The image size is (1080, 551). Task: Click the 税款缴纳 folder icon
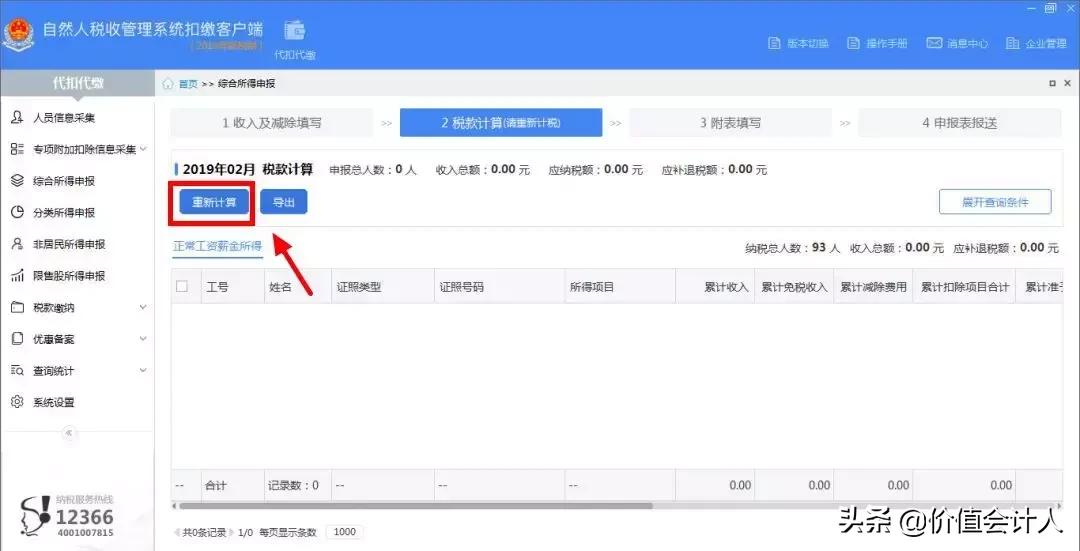(18, 307)
